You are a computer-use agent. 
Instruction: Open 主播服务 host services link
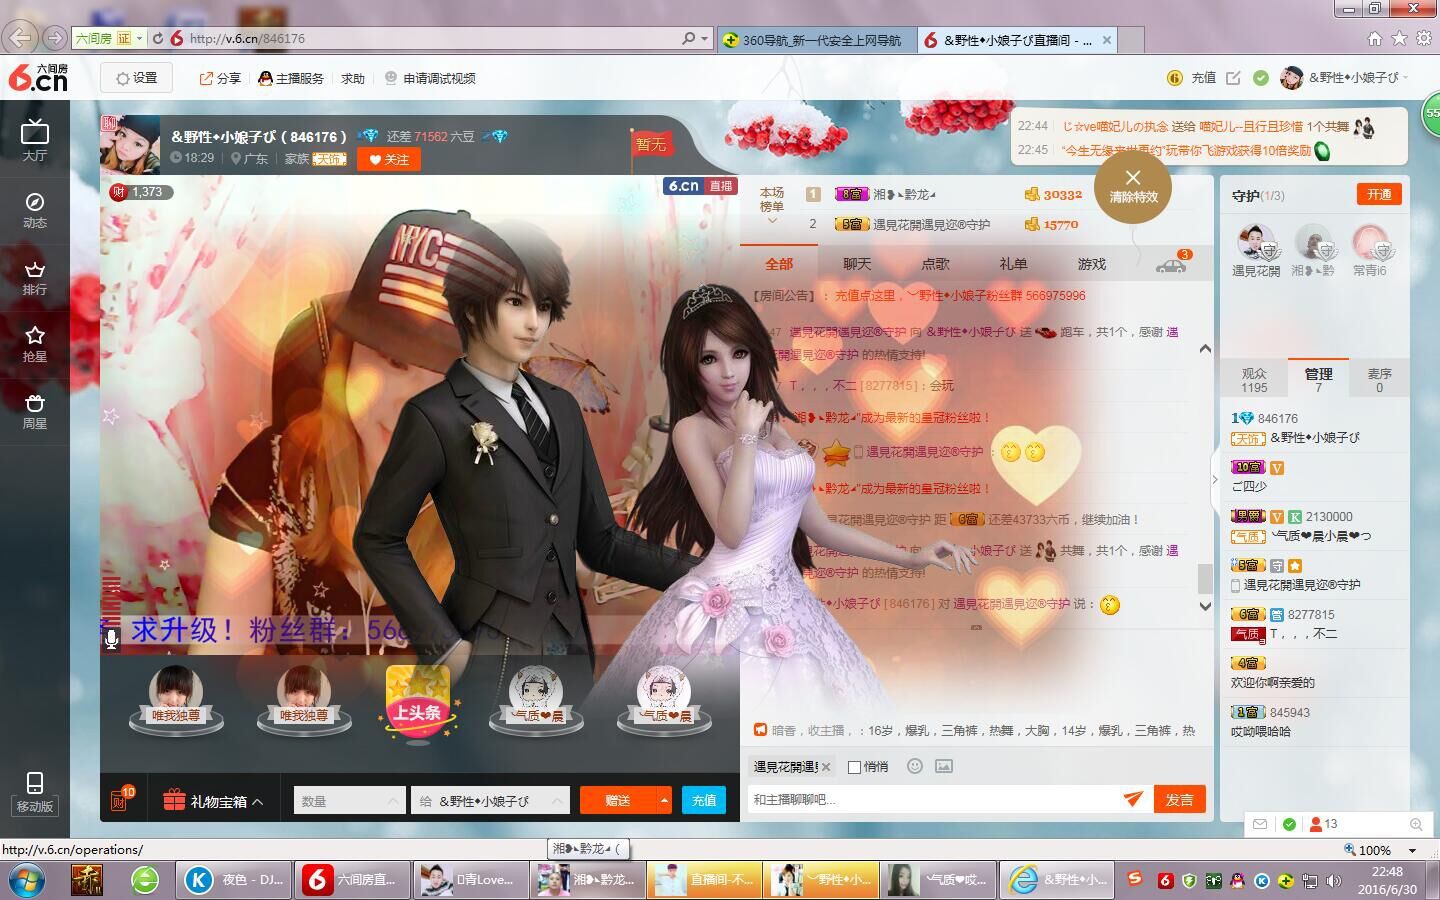point(291,78)
